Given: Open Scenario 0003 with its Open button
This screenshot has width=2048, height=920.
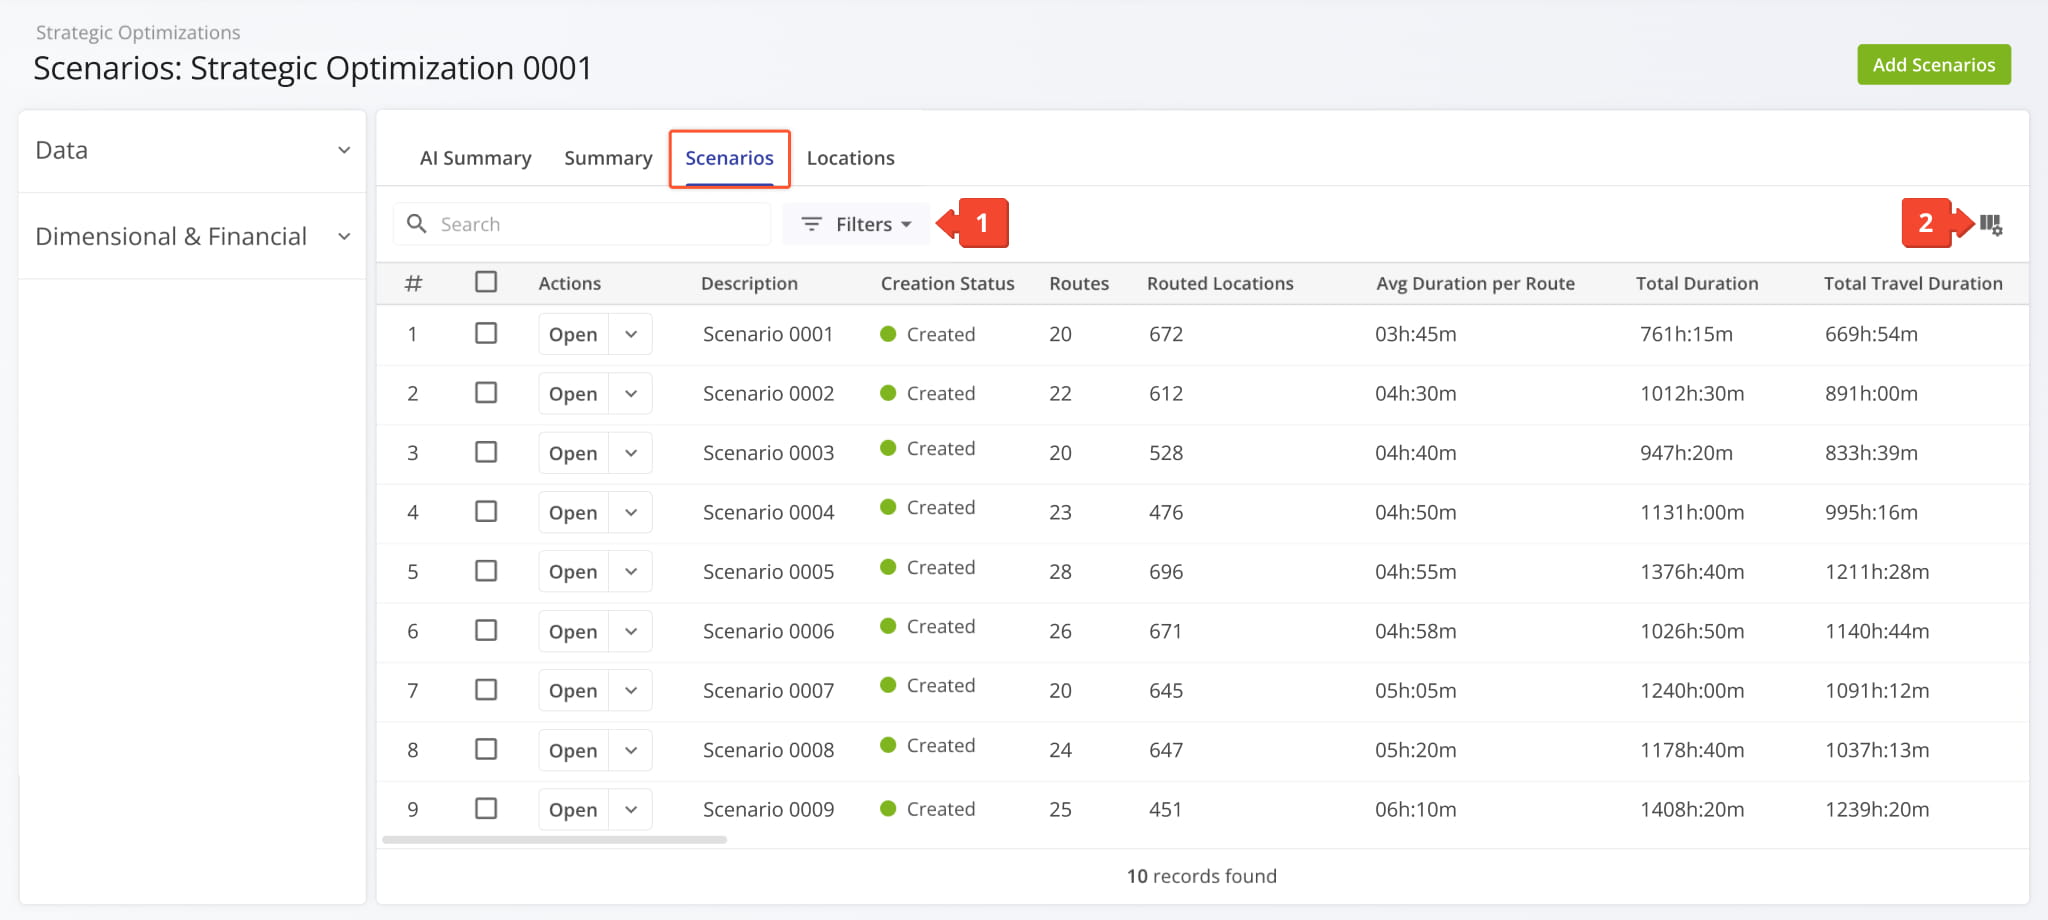Looking at the screenshot, I should tap(573, 453).
